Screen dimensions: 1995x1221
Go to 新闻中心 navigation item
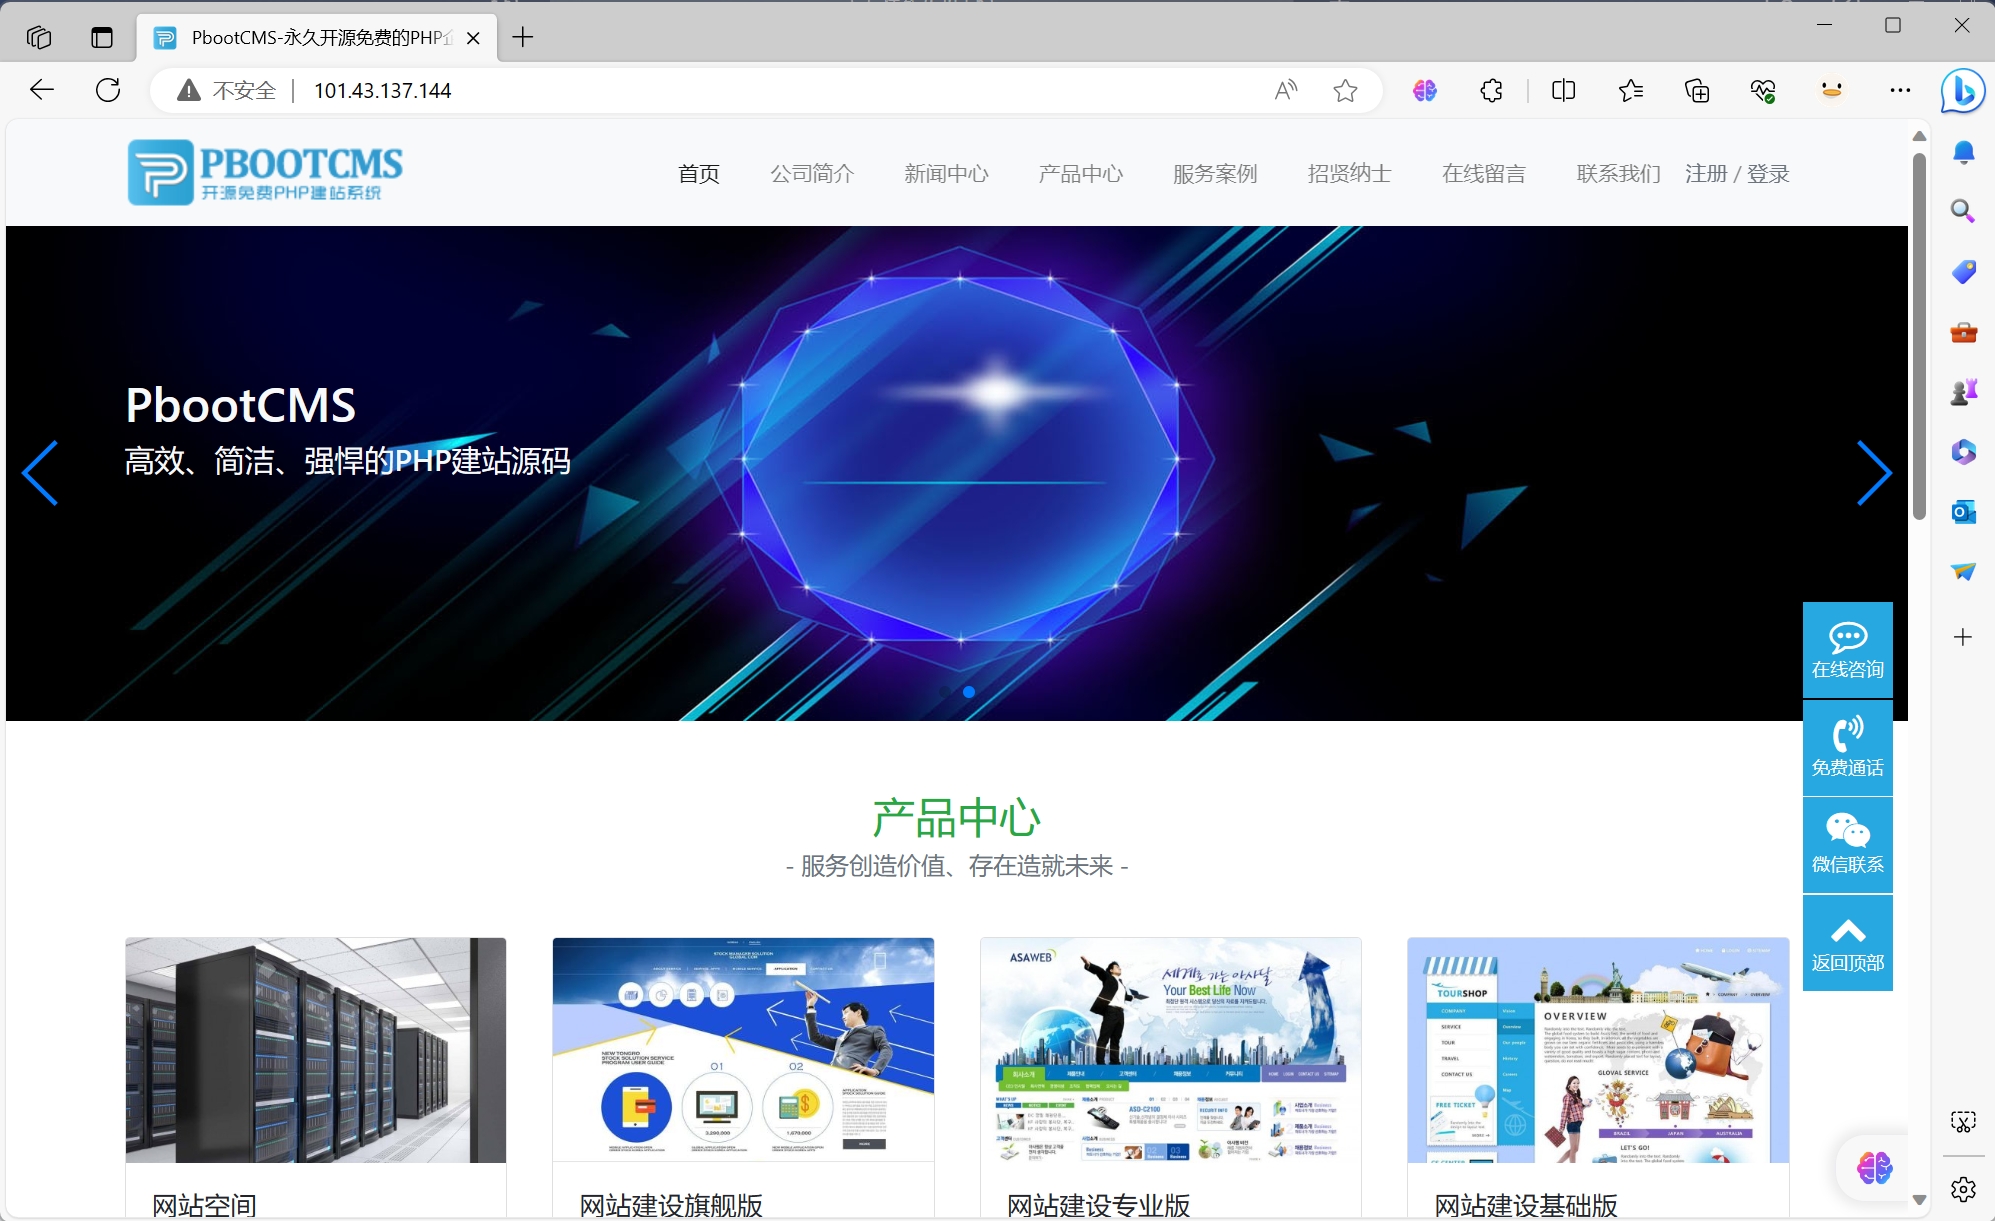point(946,174)
